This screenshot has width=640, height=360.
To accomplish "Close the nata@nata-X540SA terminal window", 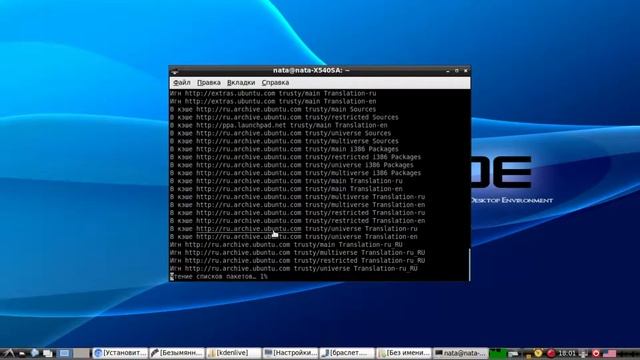I will 466,71.
